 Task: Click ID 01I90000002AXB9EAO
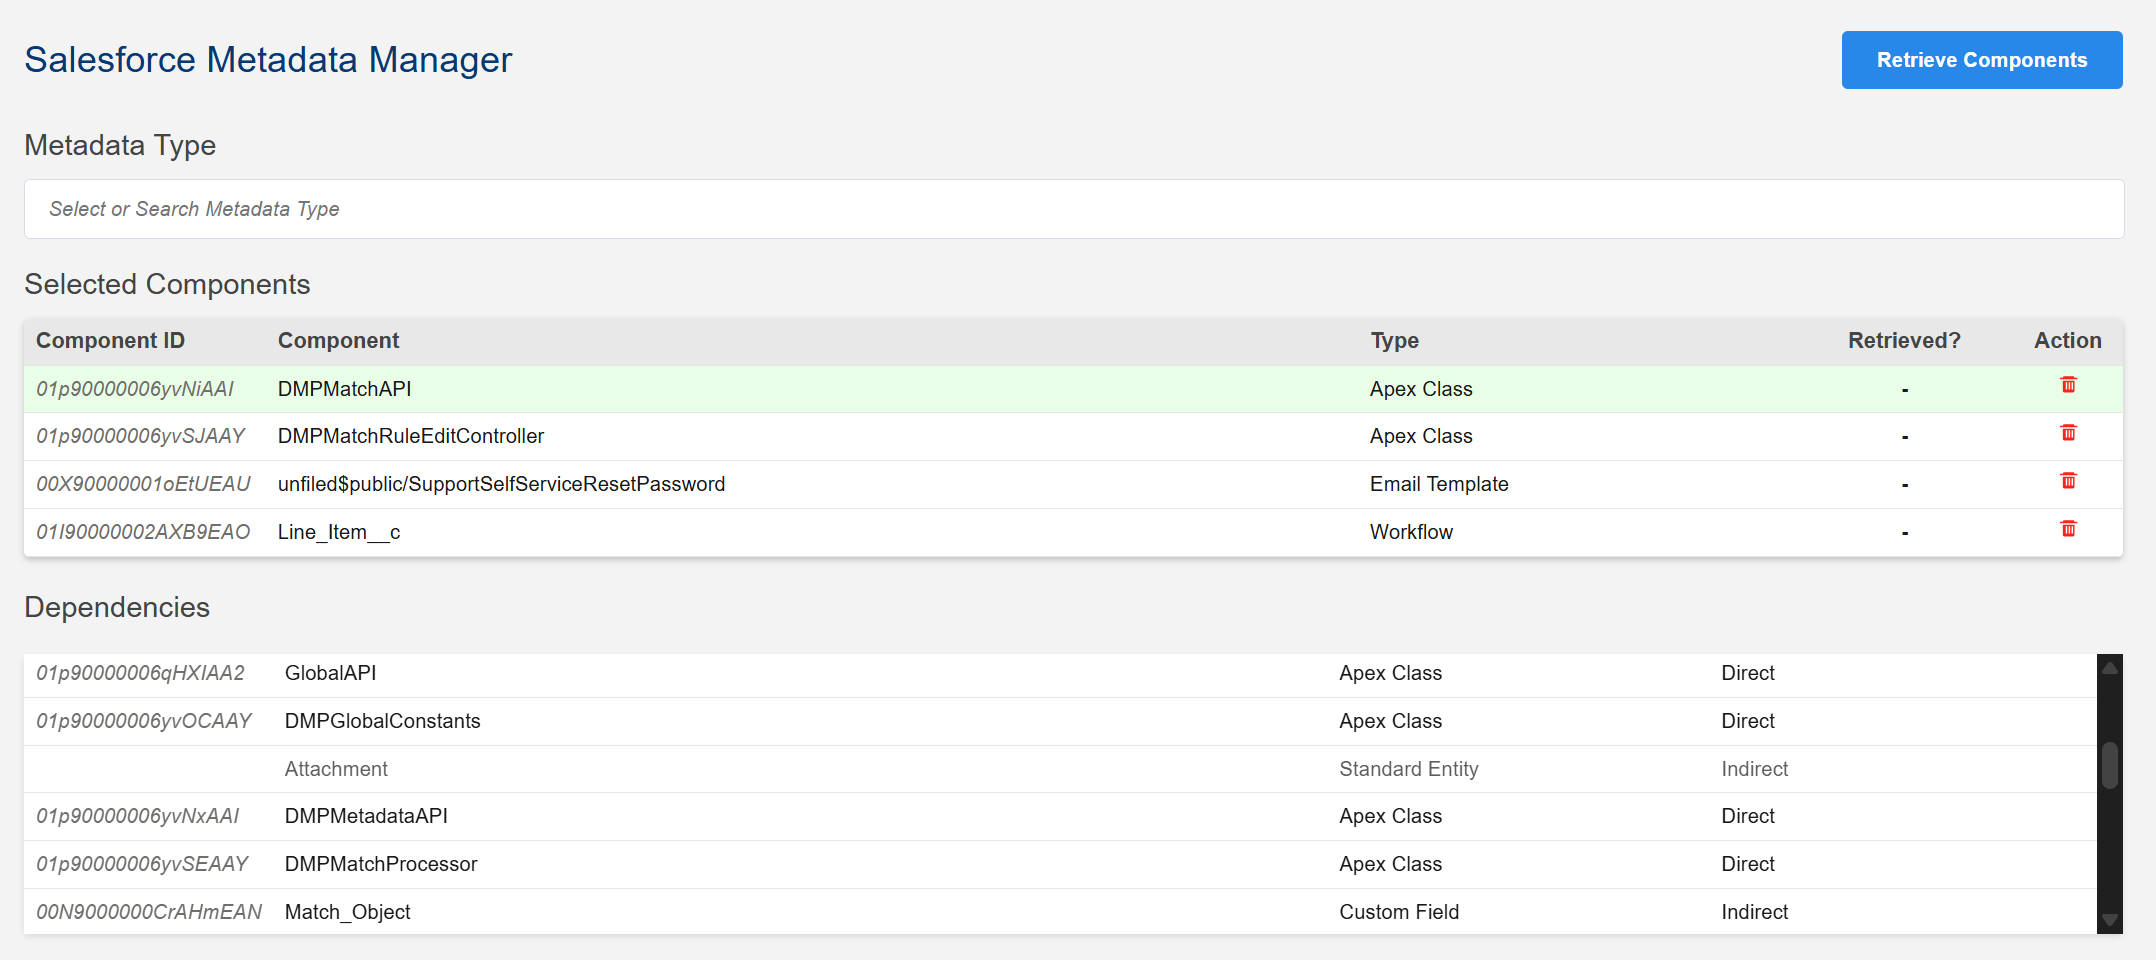[x=143, y=532]
